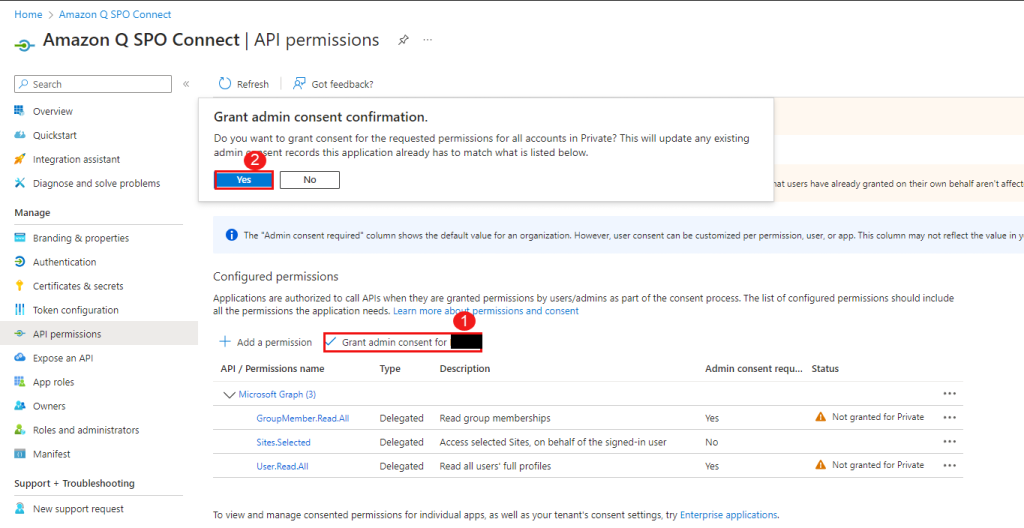Click the Admin consent required column header
This screenshot has width=1024, height=528.
pyautogui.click(x=754, y=369)
